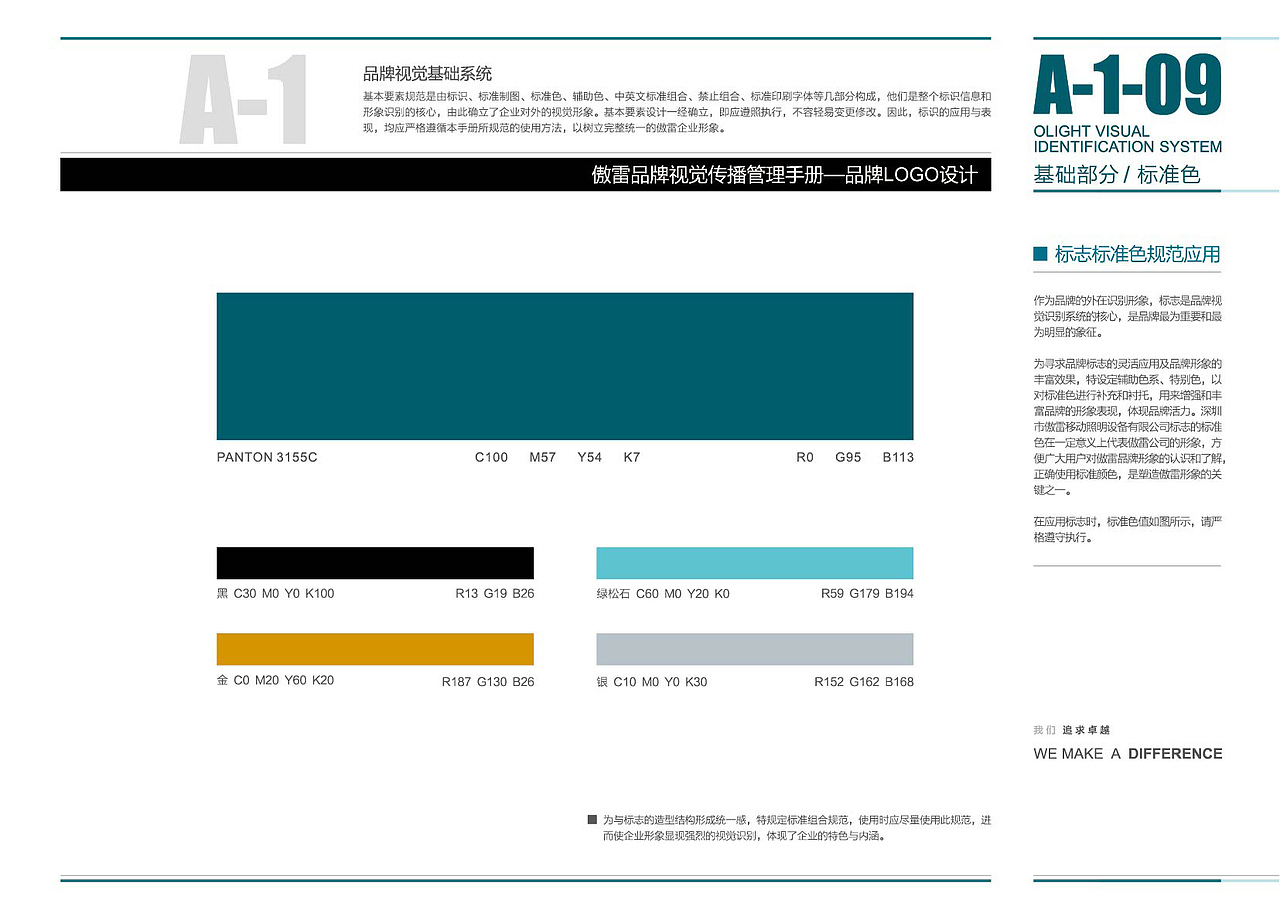Click the OLIGHT VISUAL IDENTIFICATION SYSTEM logo text
The image size is (1280, 914).
pyautogui.click(x=1127, y=137)
